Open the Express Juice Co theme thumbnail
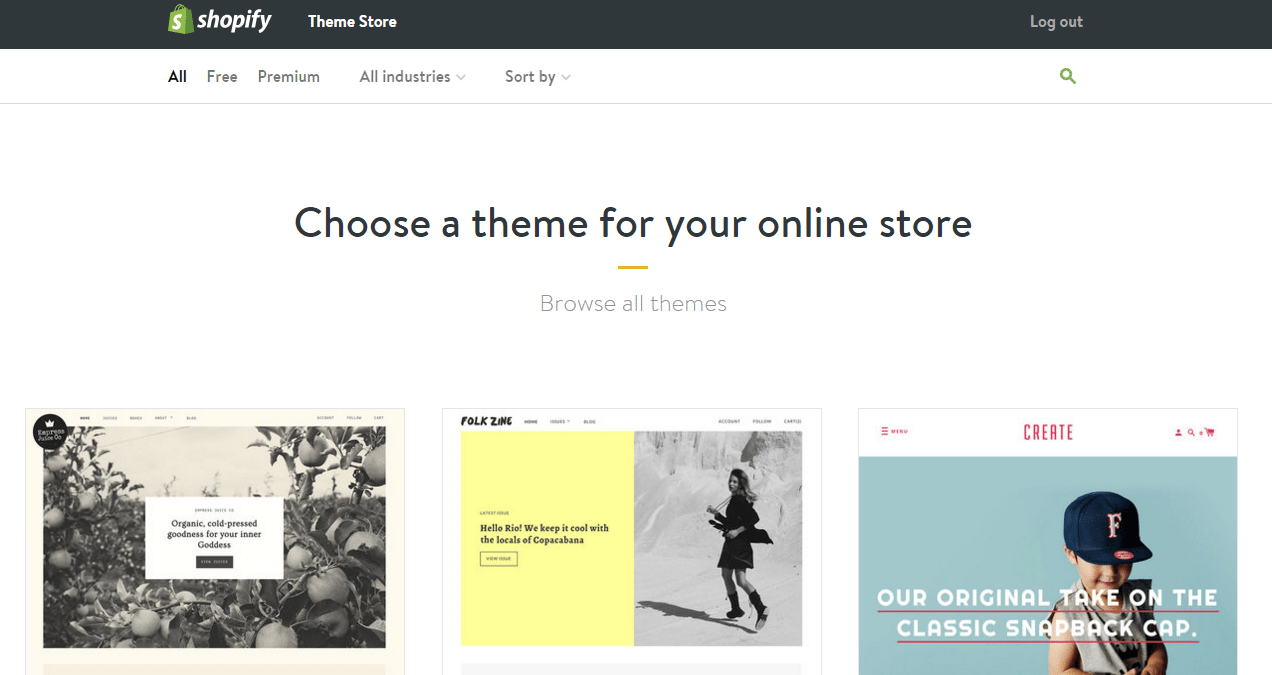 [215, 541]
